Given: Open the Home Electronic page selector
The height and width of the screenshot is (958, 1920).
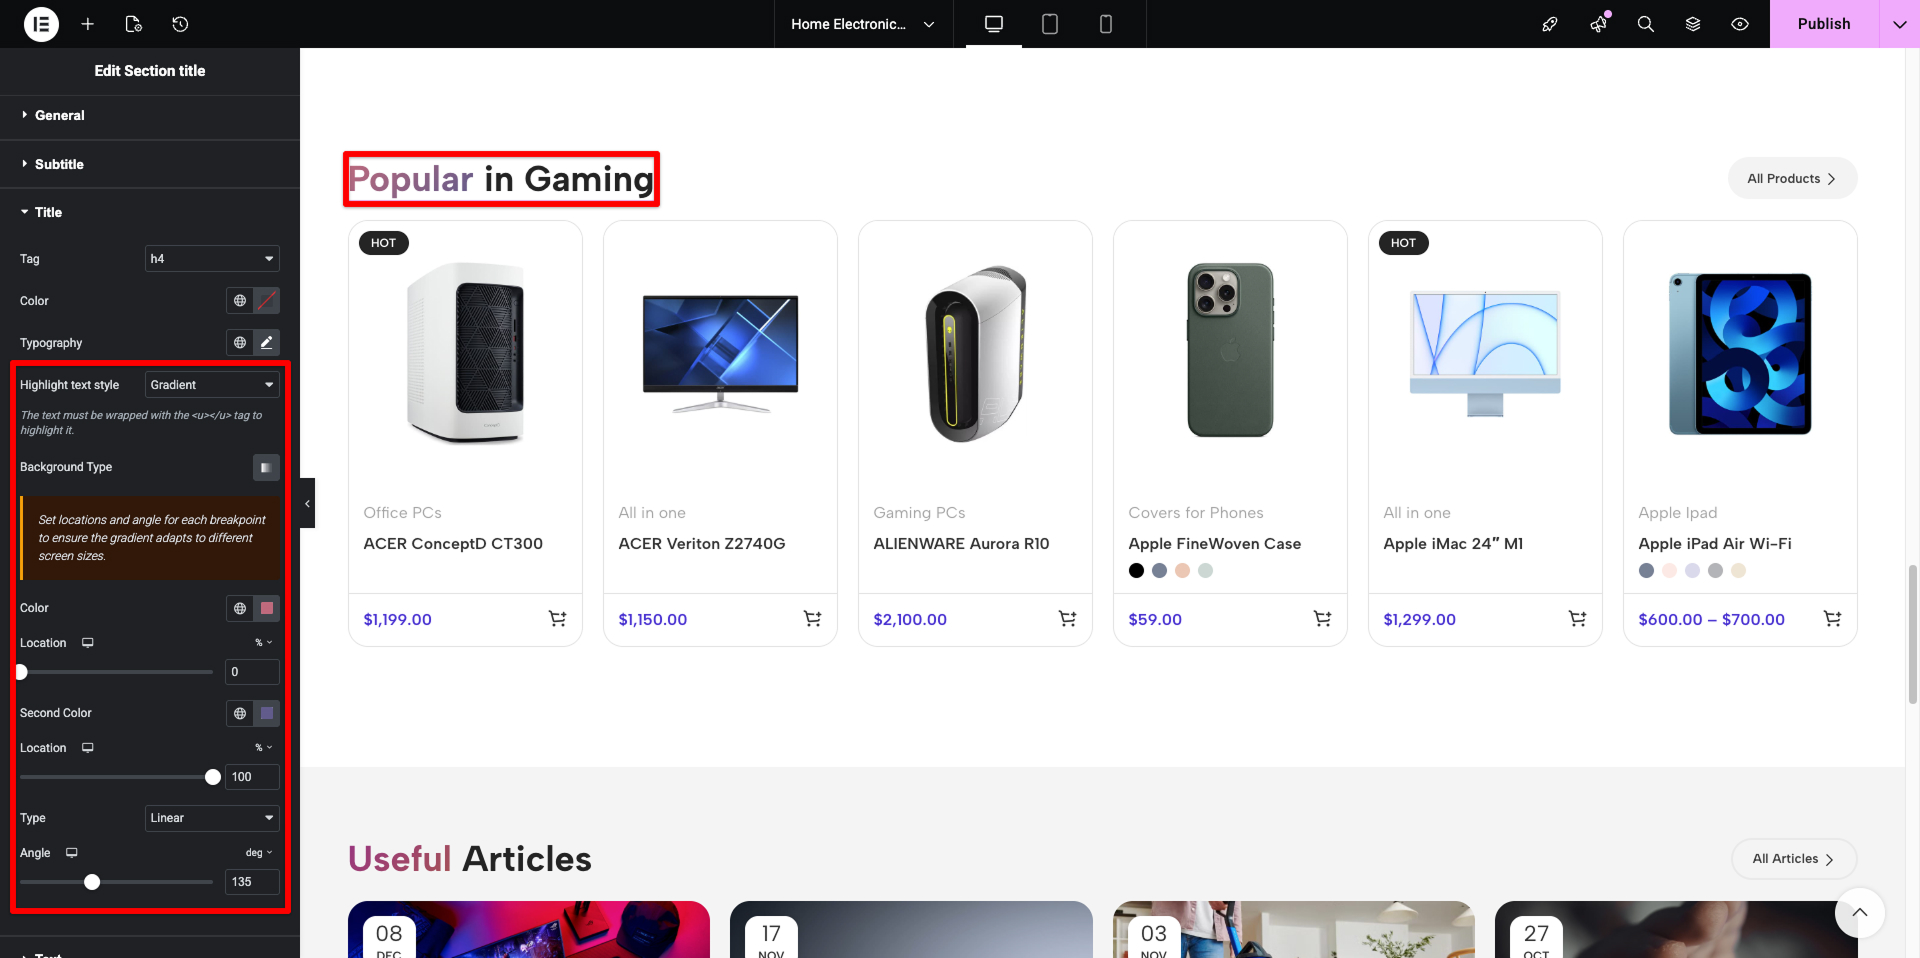Looking at the screenshot, I should click(x=862, y=24).
